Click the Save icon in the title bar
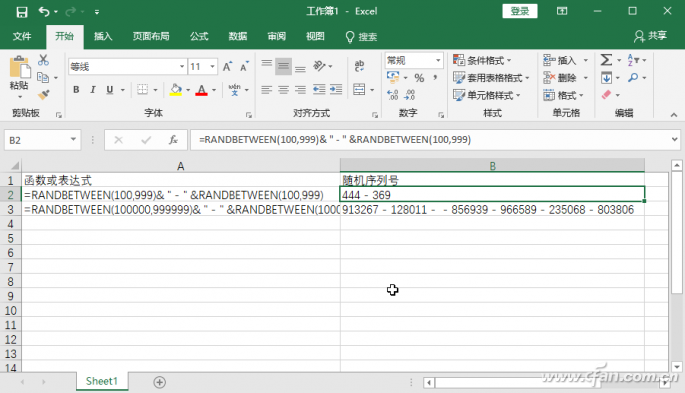The image size is (685, 393). point(21,12)
